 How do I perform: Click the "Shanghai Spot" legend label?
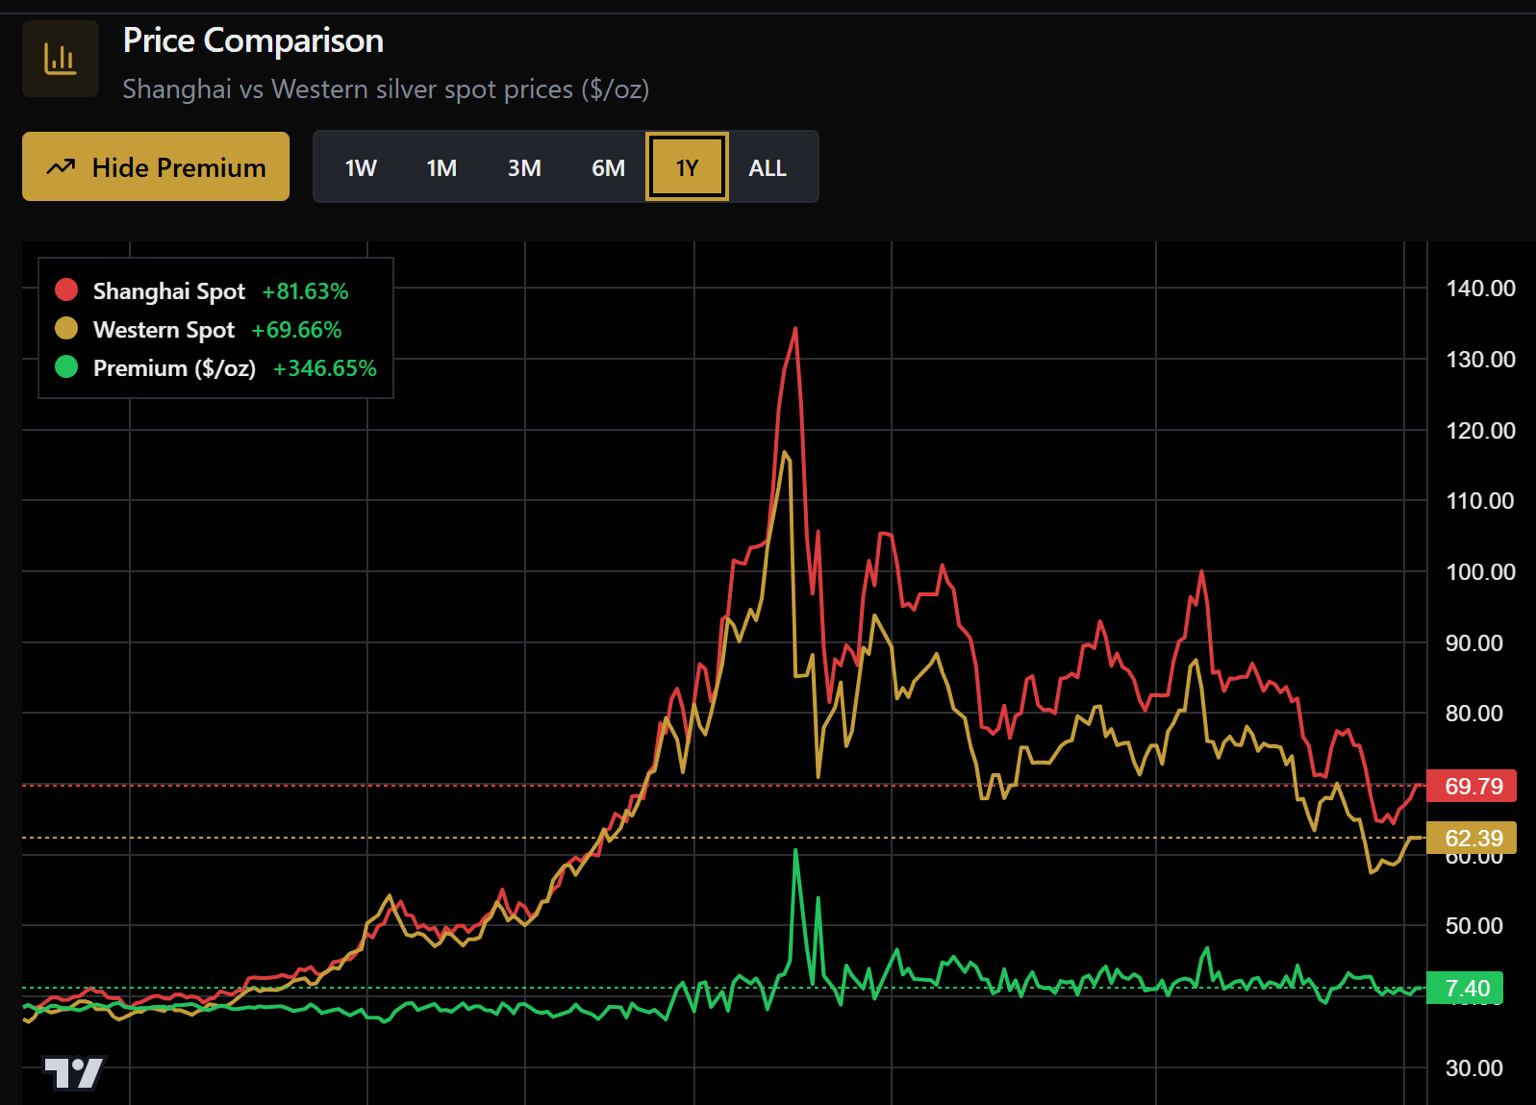tap(169, 291)
